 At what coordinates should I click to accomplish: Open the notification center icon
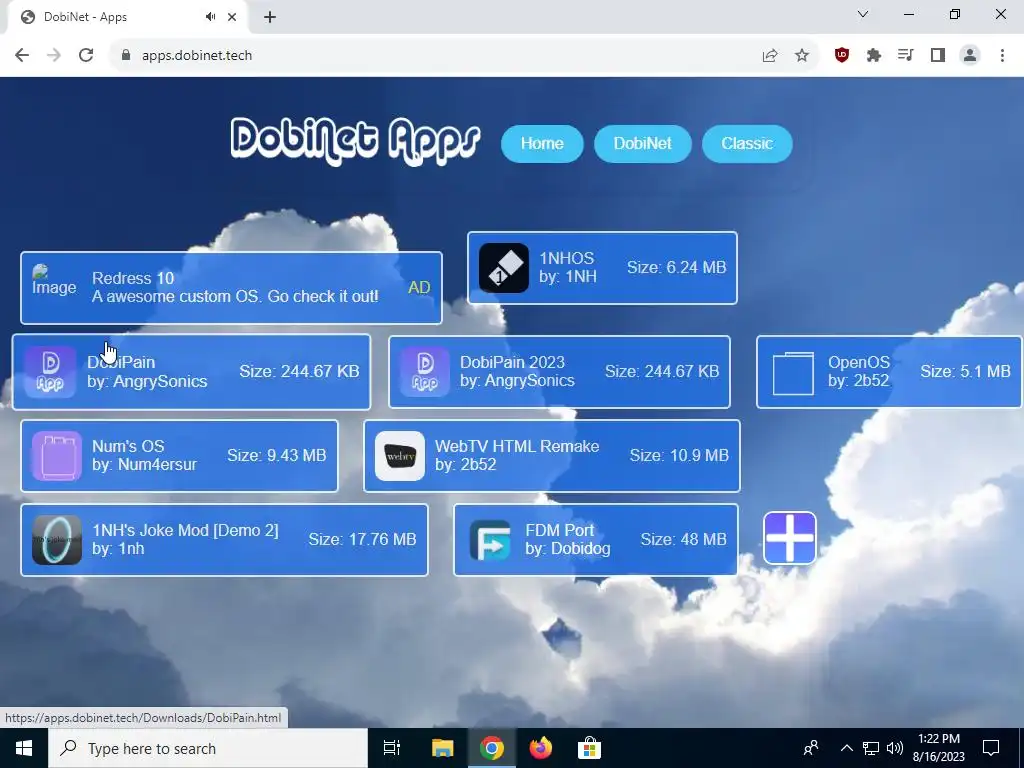[x=991, y=748]
